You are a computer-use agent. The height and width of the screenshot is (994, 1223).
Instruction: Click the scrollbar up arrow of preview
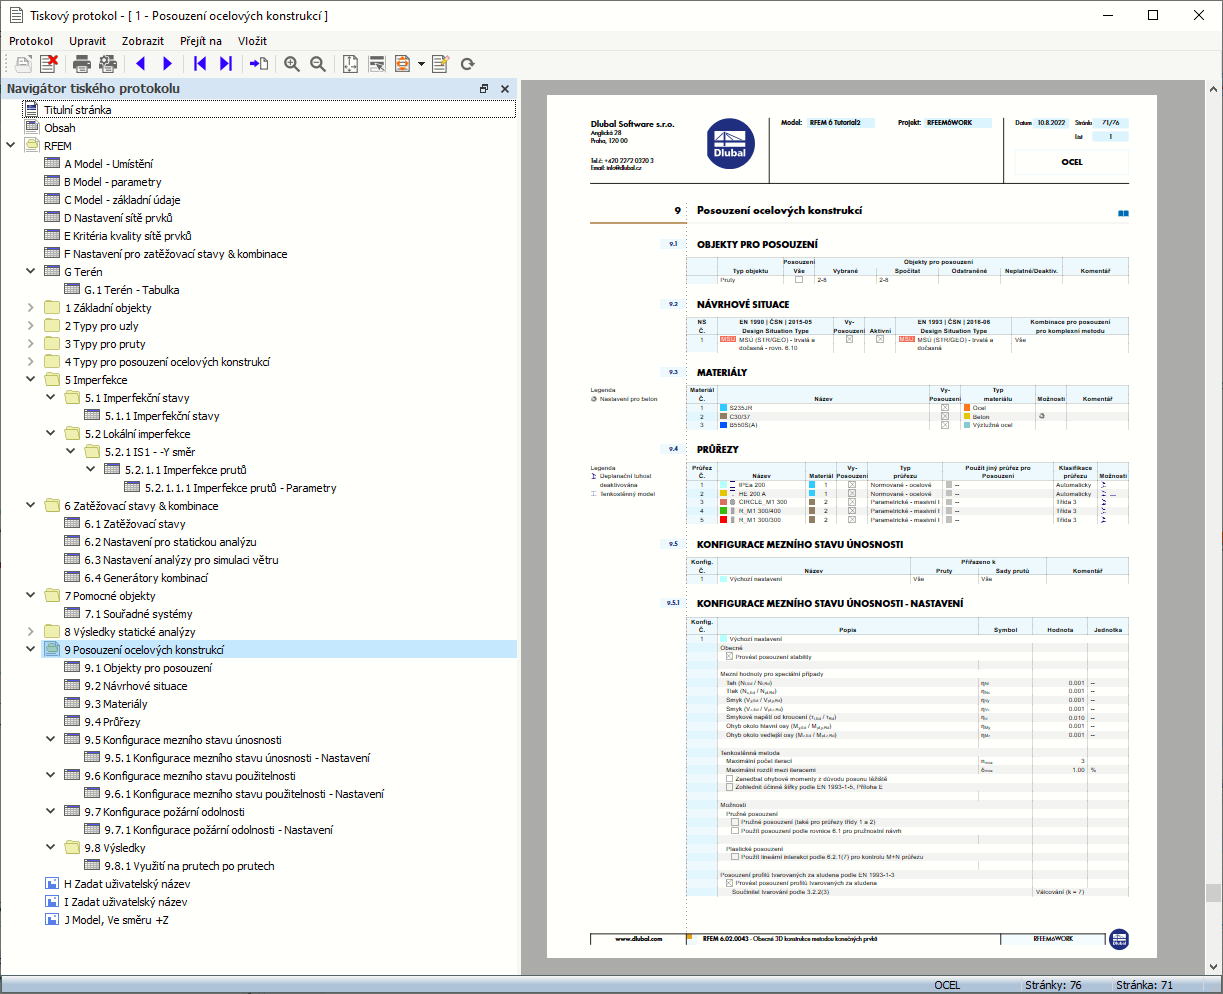[1213, 88]
